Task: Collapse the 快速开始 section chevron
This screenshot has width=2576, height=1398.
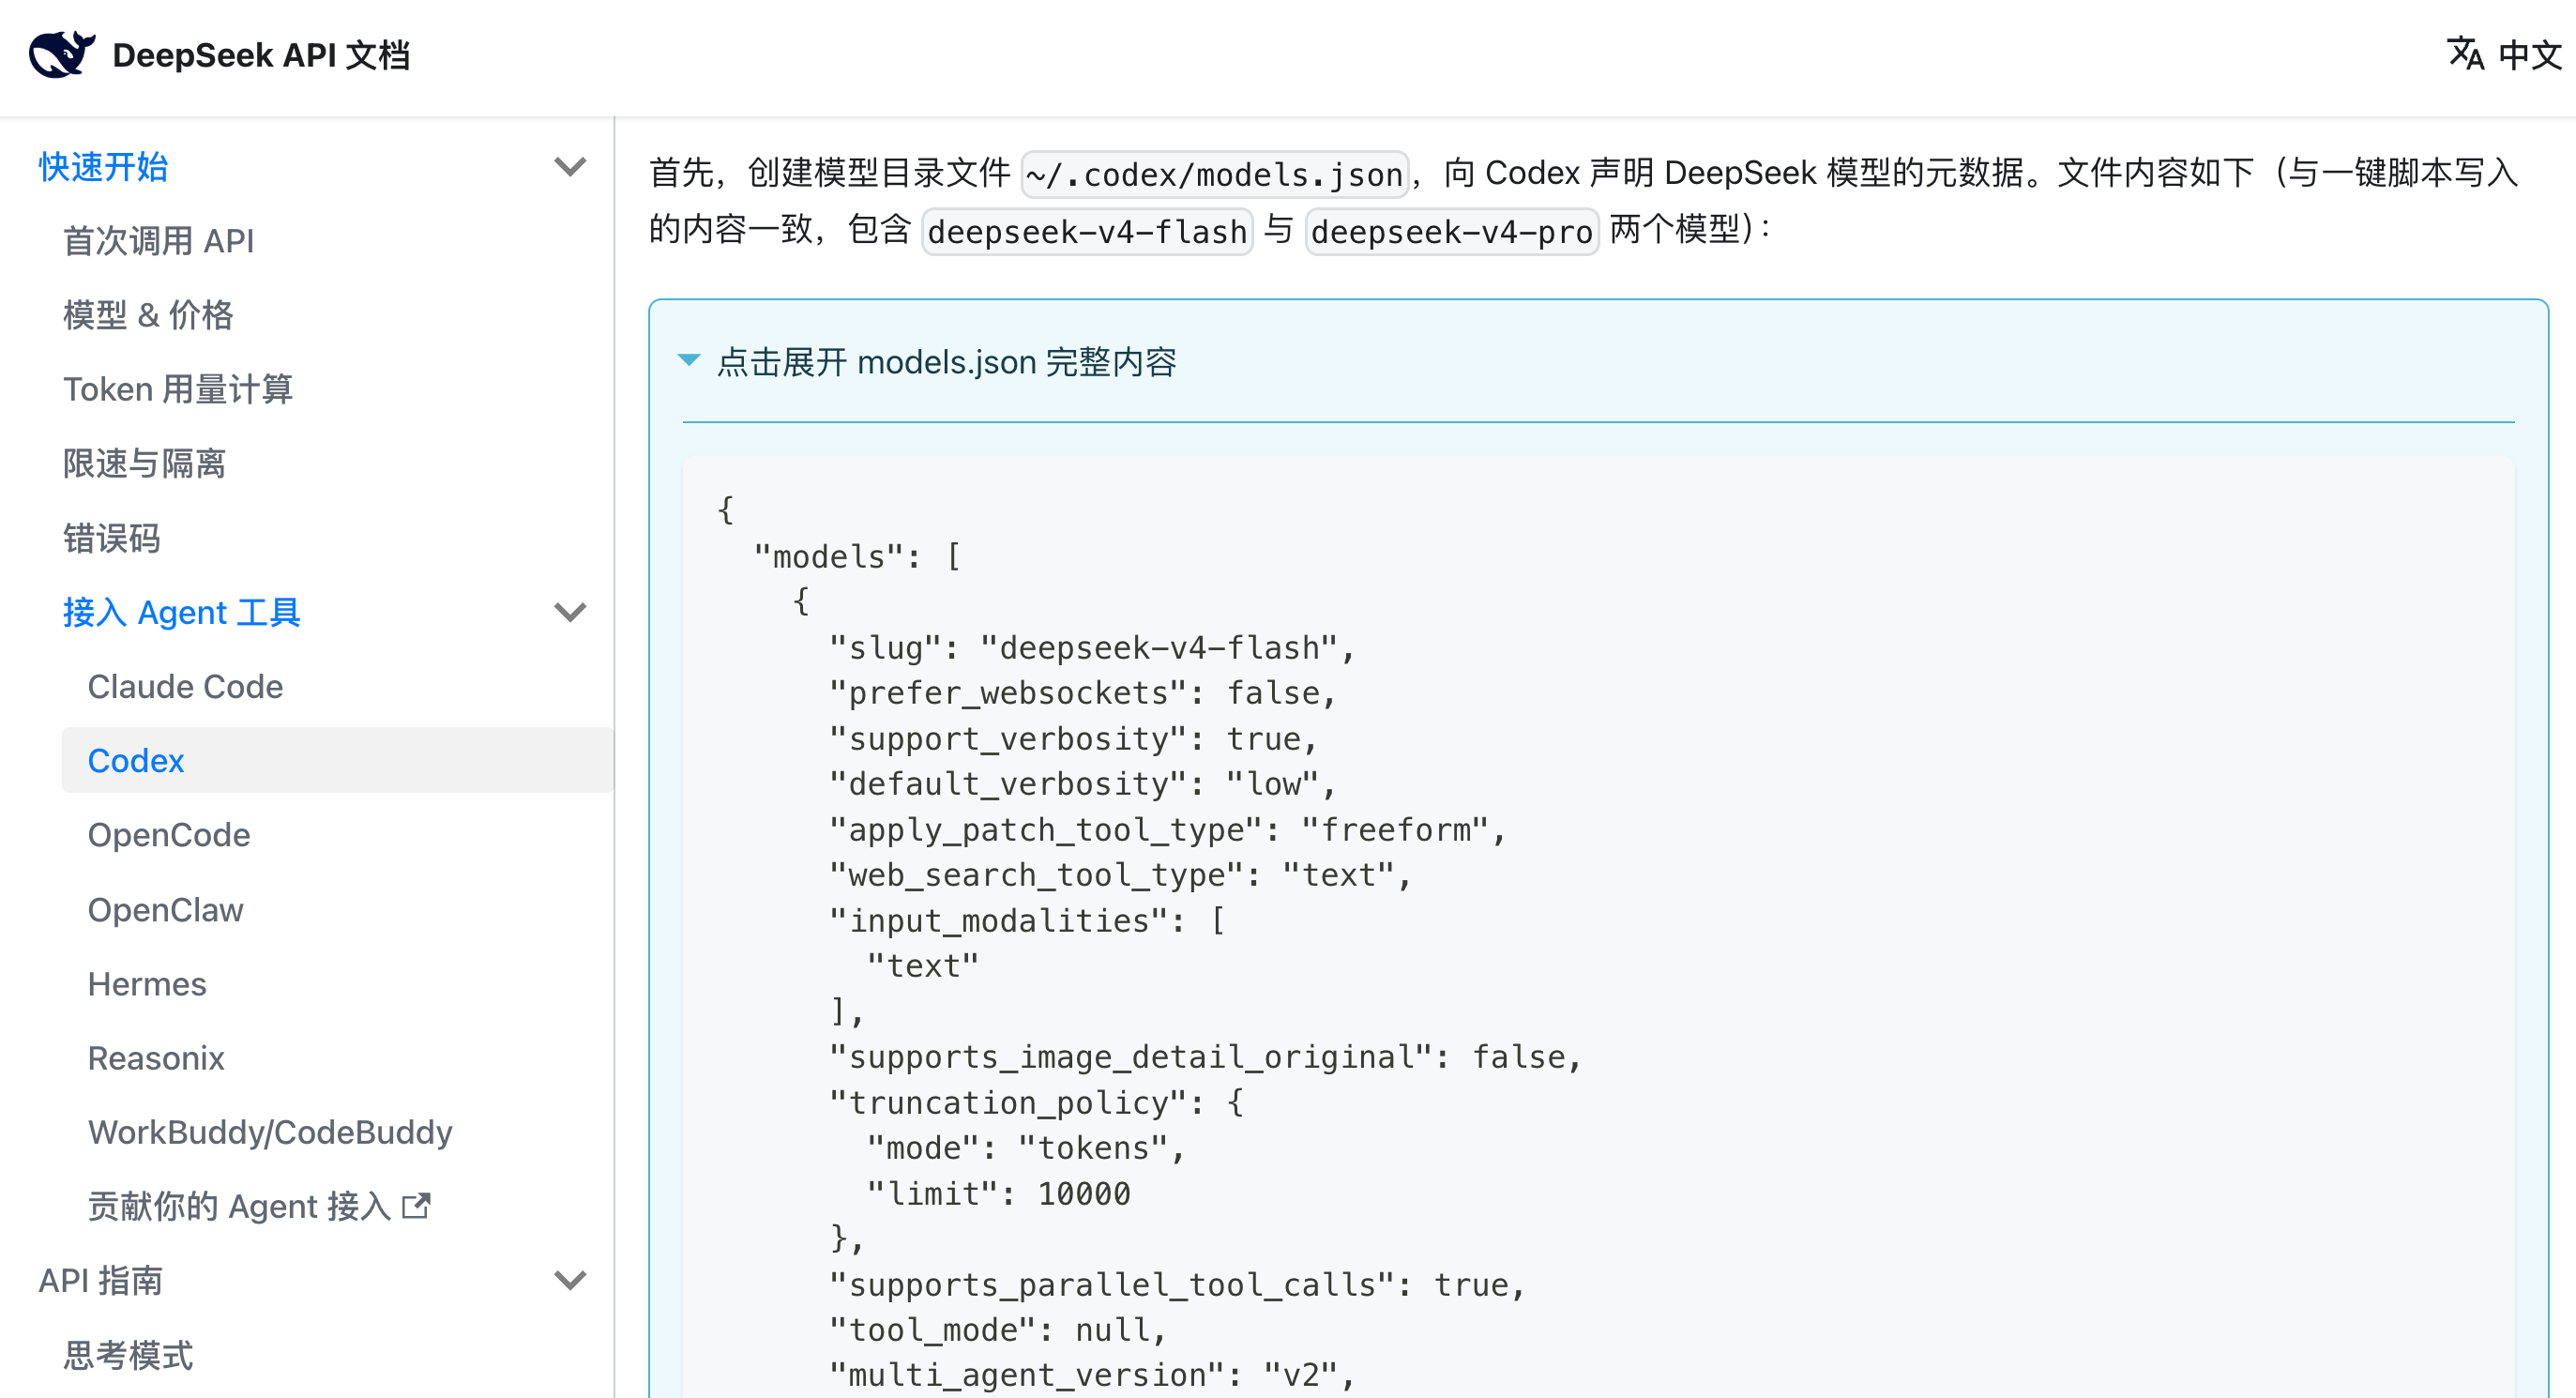Action: tap(570, 167)
